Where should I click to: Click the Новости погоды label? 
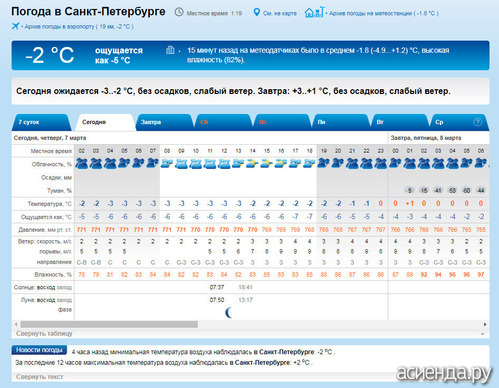click(x=39, y=350)
